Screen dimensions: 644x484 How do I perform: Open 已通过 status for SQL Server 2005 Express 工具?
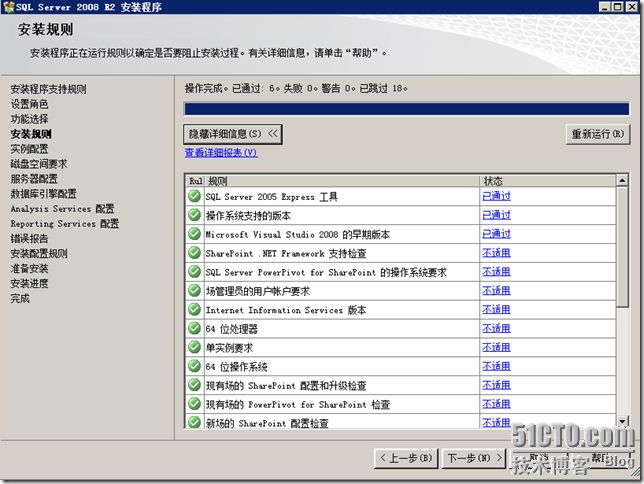pyautogui.click(x=496, y=196)
